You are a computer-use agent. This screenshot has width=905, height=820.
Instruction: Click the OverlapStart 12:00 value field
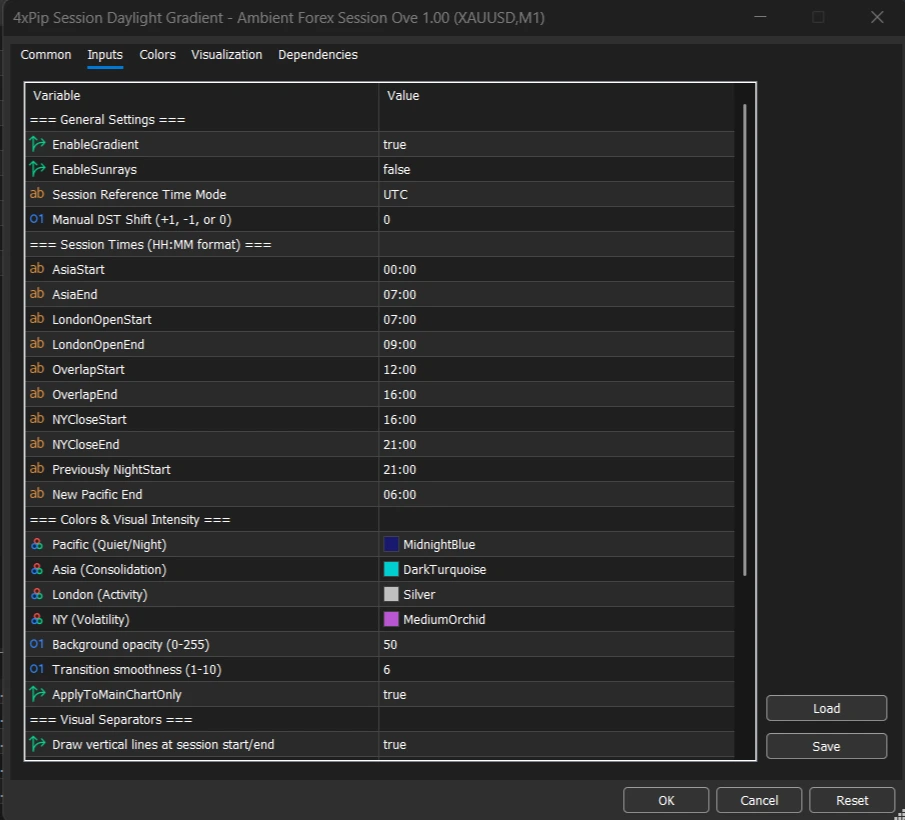pyautogui.click(x=399, y=369)
